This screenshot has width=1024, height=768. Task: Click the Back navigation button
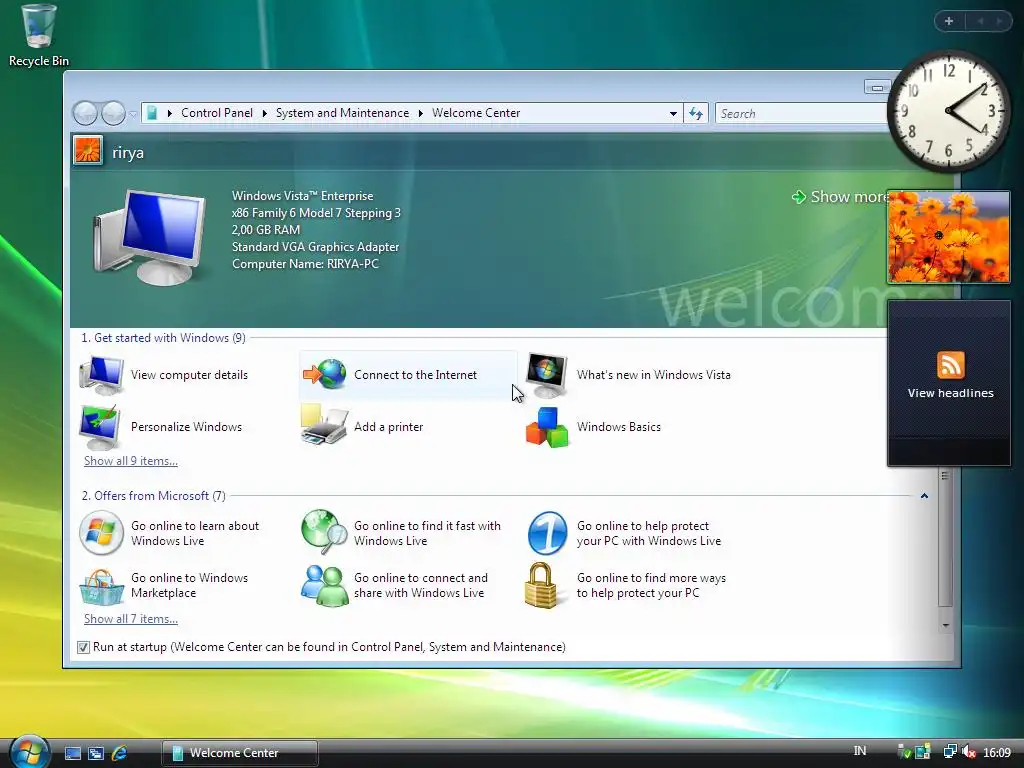point(85,114)
